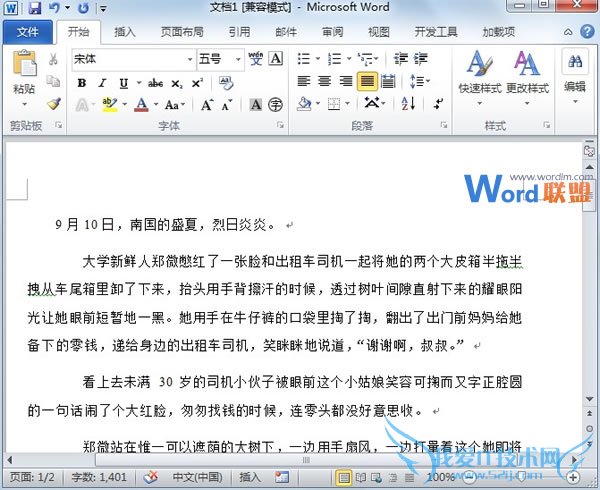Screen dimensions: 600x490
Task: Switch to the 插入 Insert tab
Action: (125, 32)
